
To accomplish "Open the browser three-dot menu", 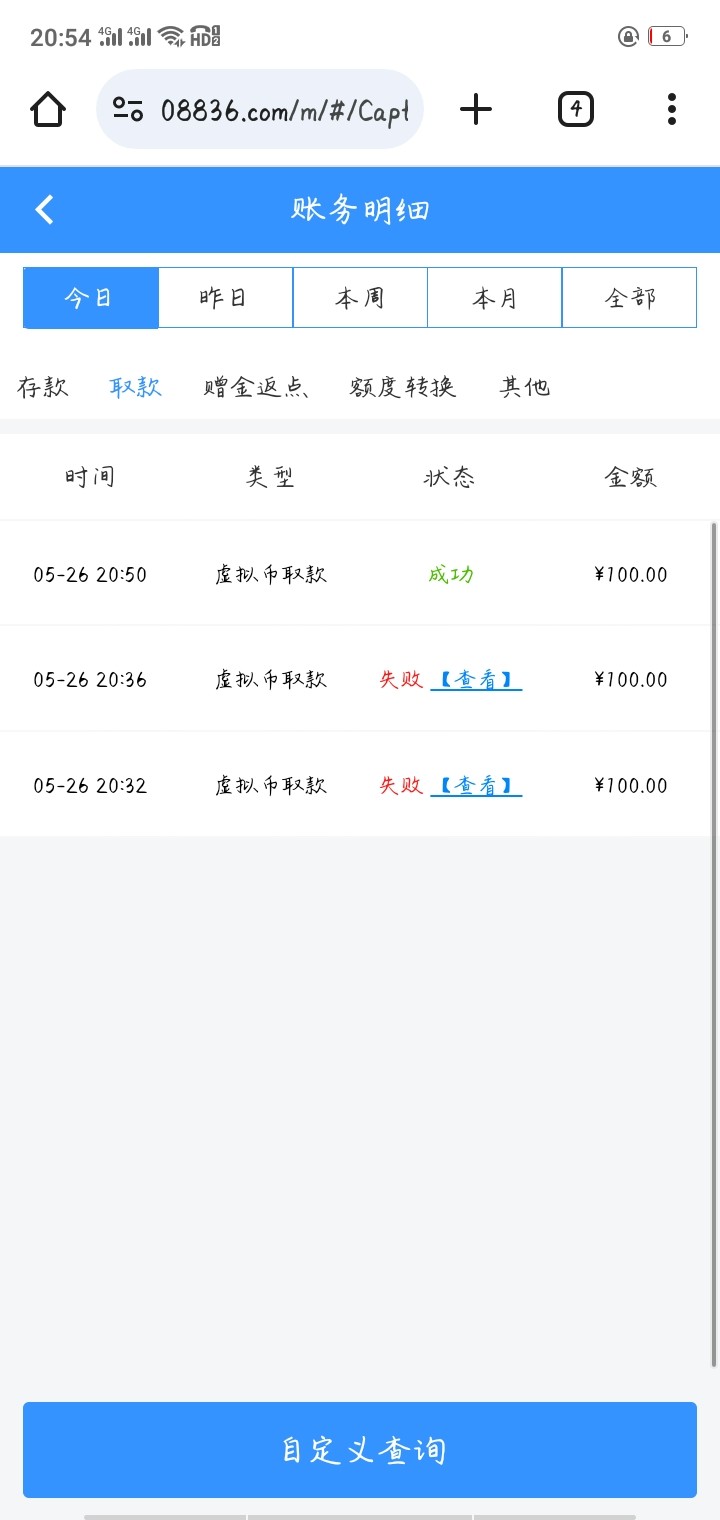I will [x=672, y=109].
